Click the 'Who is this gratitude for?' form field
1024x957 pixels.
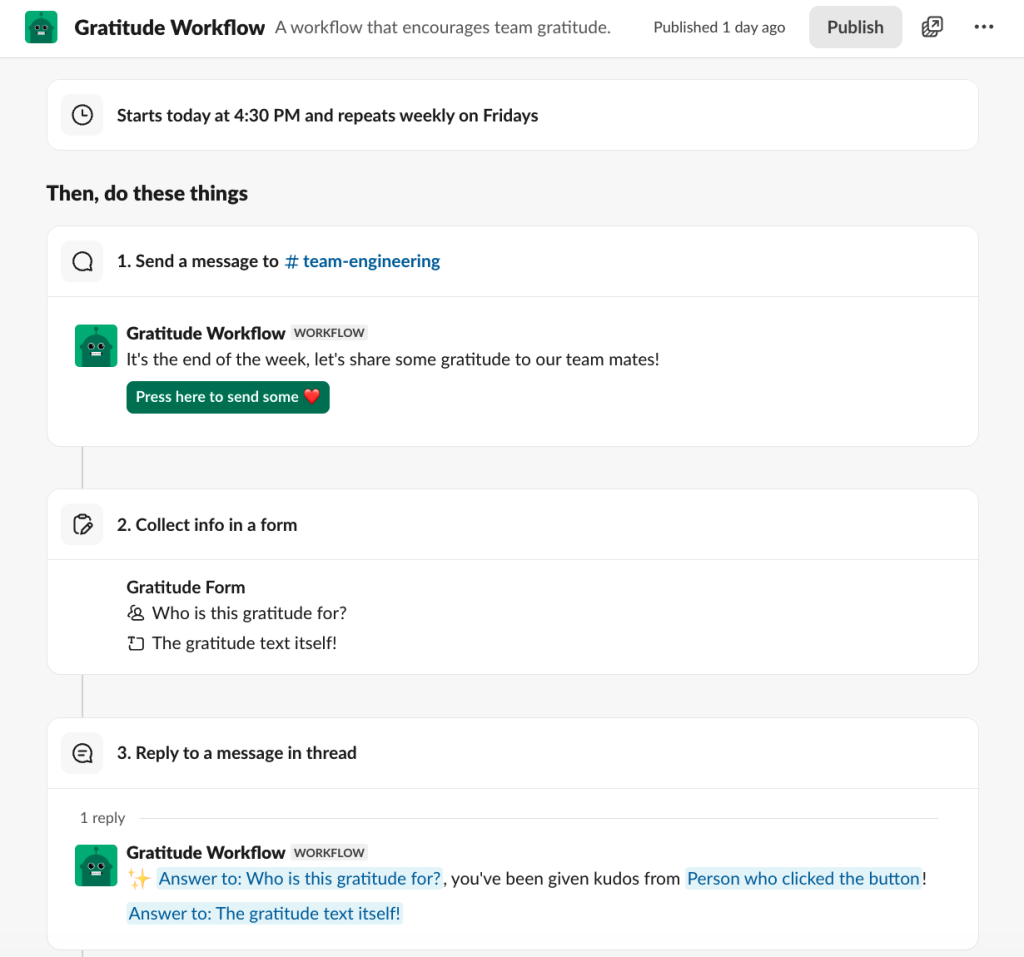[248, 613]
